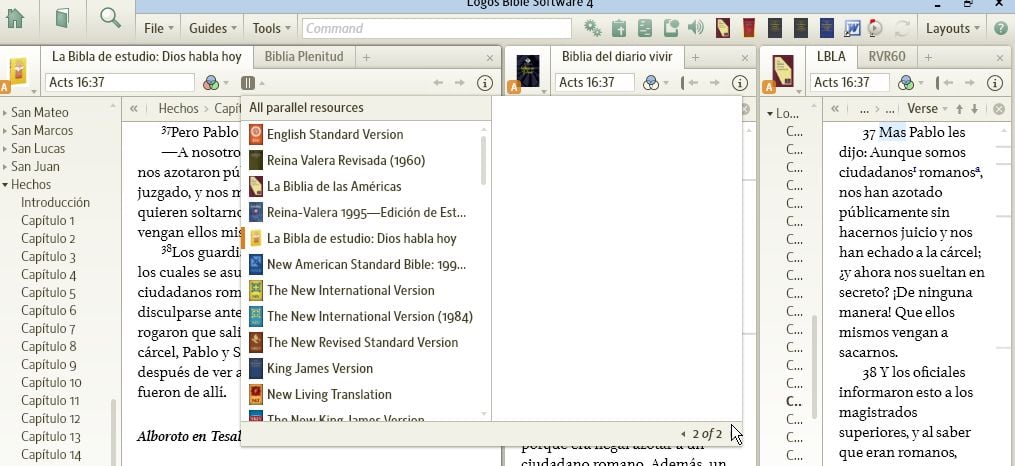Viewport: 1015px width, 466px height.
Task: Open the Help question mark icon
Action: click(1000, 28)
